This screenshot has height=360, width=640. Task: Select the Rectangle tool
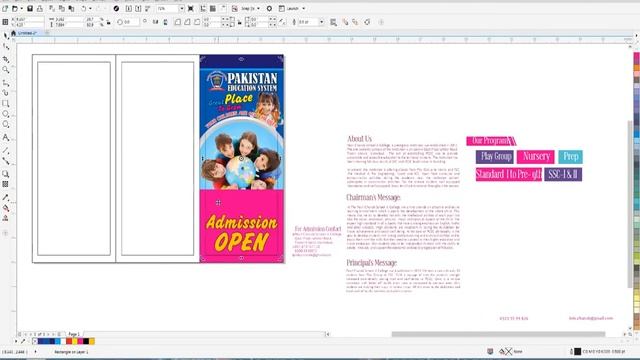pos(6,104)
